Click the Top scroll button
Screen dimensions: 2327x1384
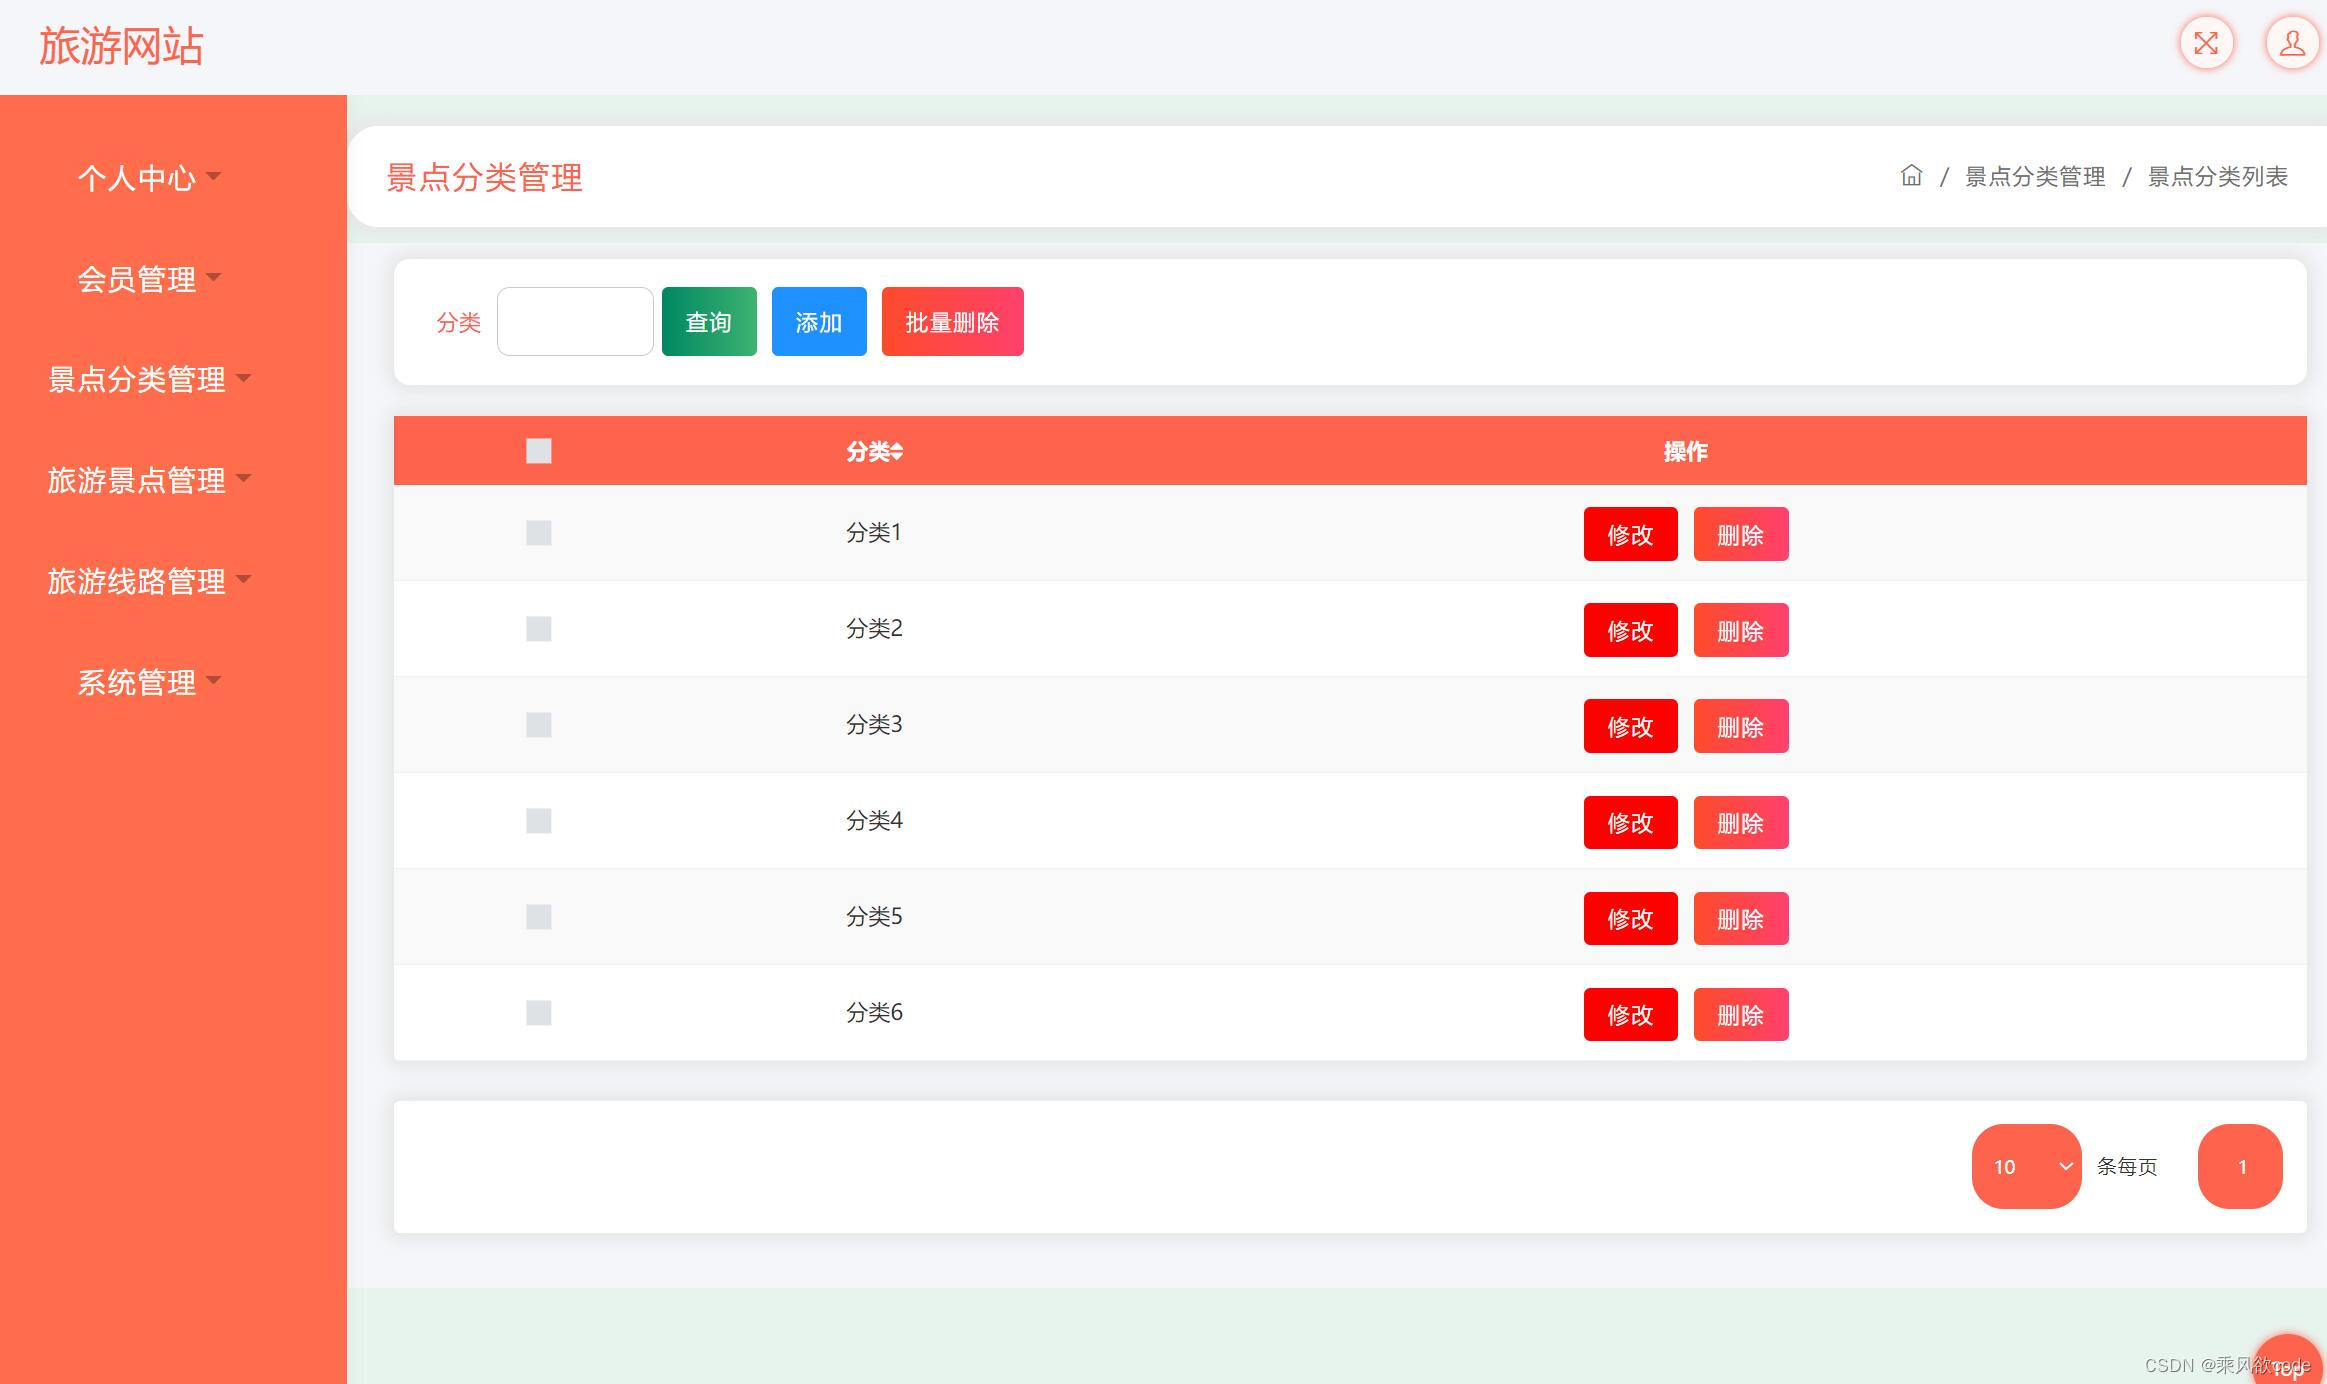[x=2287, y=1364]
